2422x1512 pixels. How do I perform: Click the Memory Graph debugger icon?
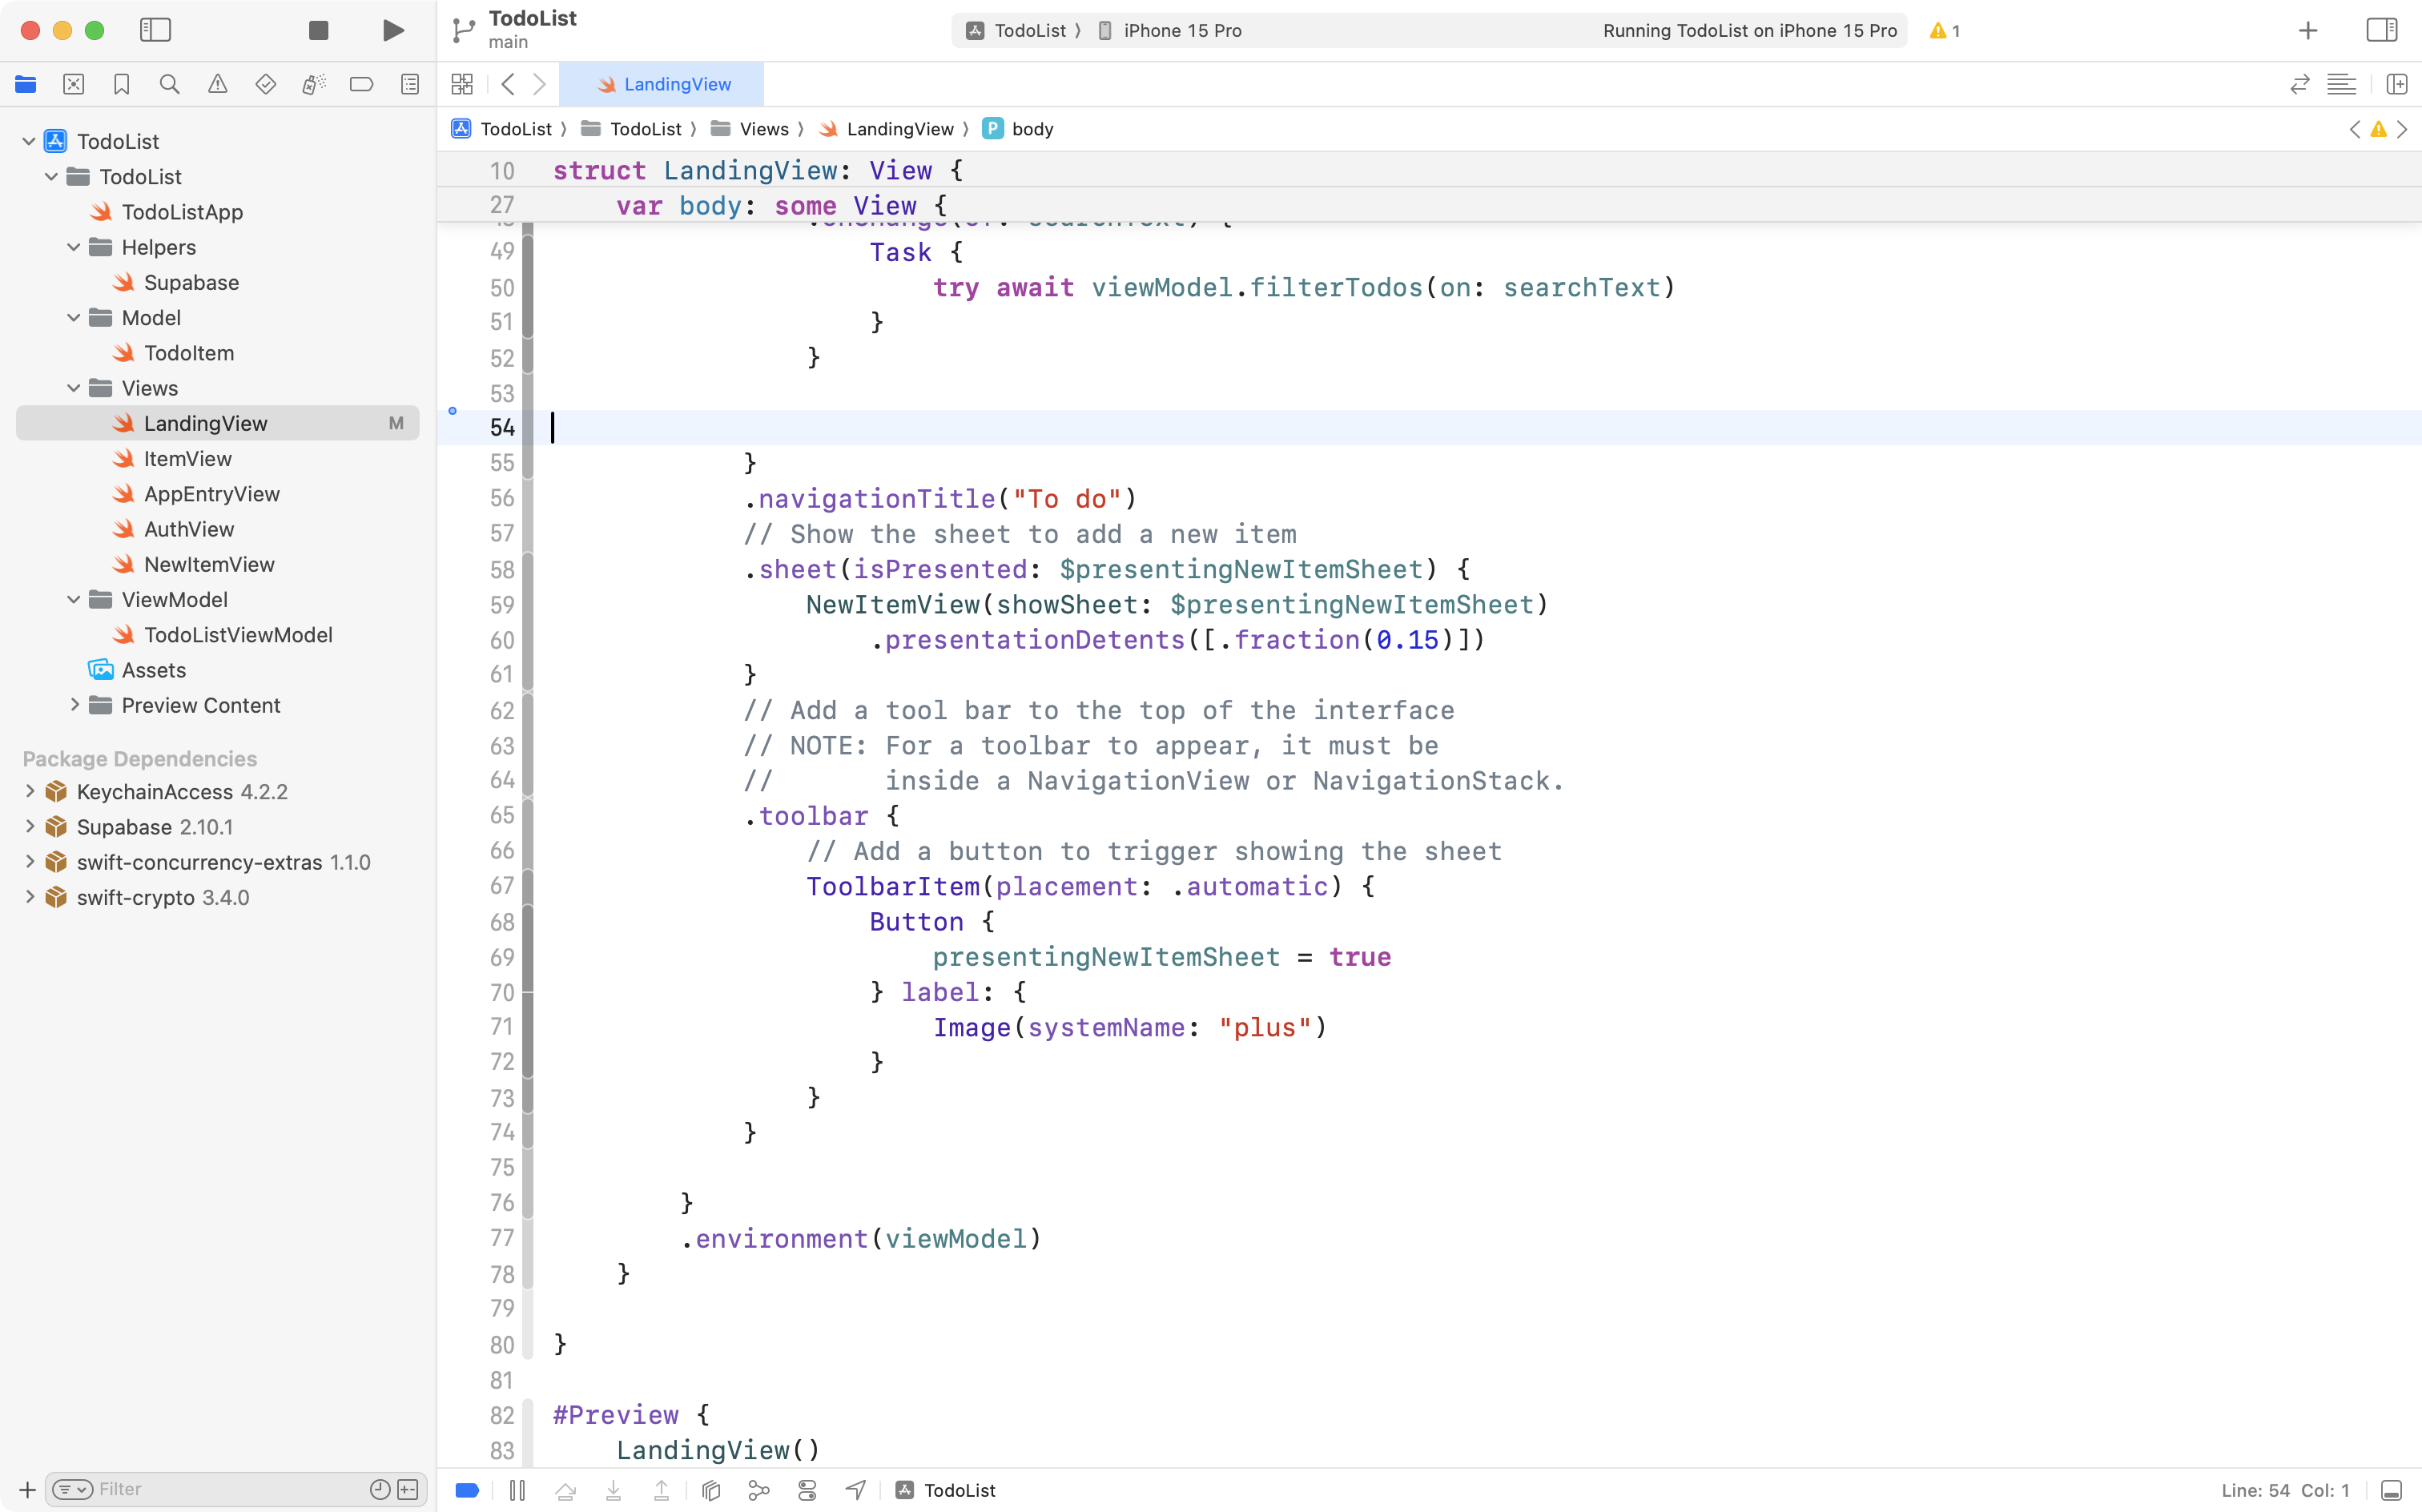759,1490
